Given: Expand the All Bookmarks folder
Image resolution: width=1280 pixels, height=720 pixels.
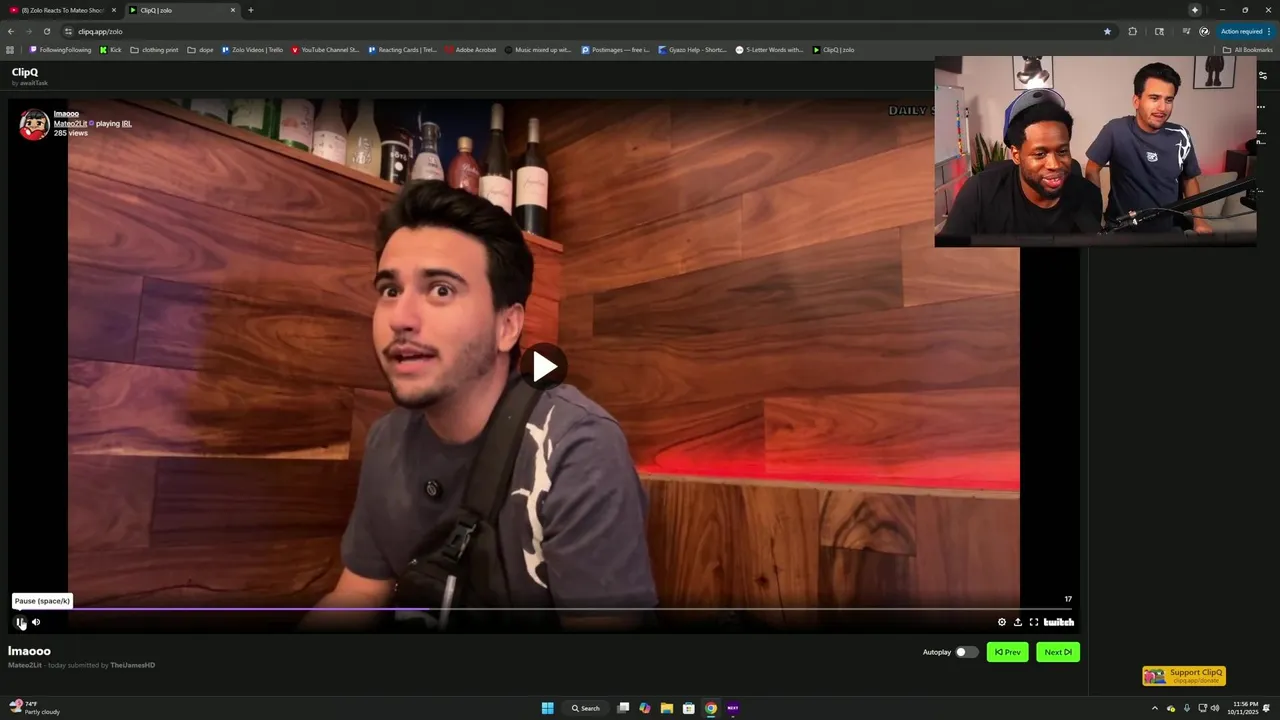Looking at the screenshot, I should click(1247, 49).
